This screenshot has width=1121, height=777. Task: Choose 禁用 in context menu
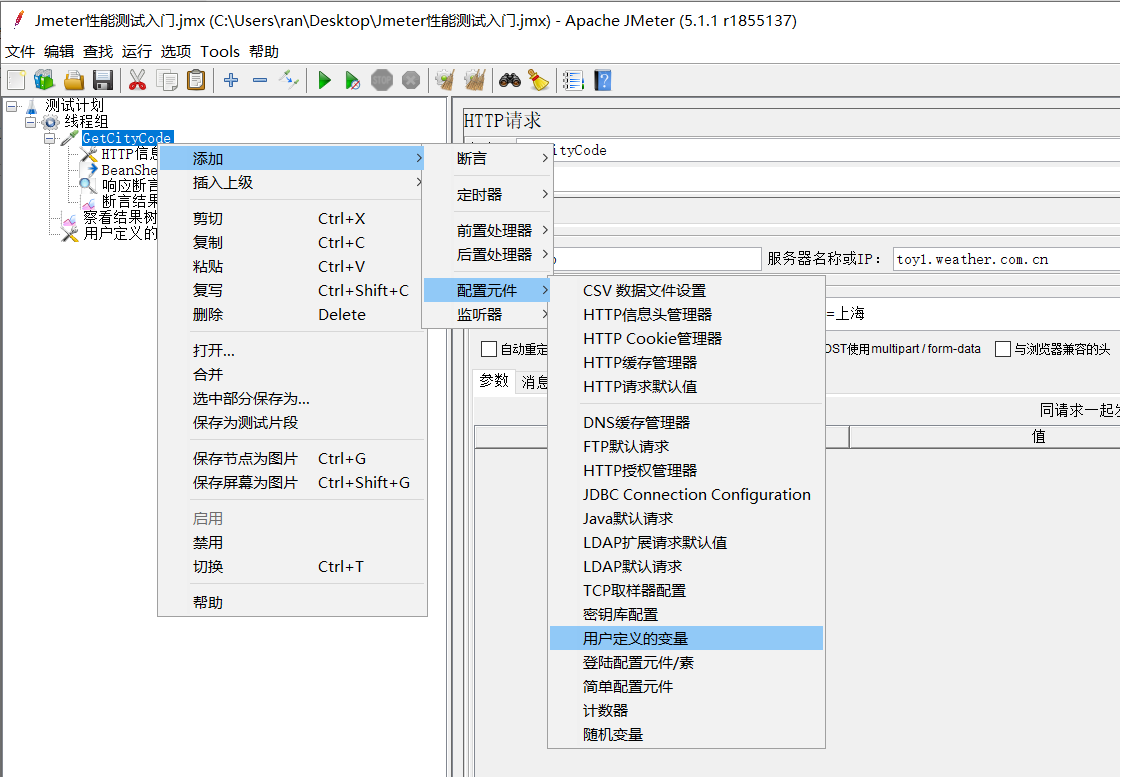point(292,543)
